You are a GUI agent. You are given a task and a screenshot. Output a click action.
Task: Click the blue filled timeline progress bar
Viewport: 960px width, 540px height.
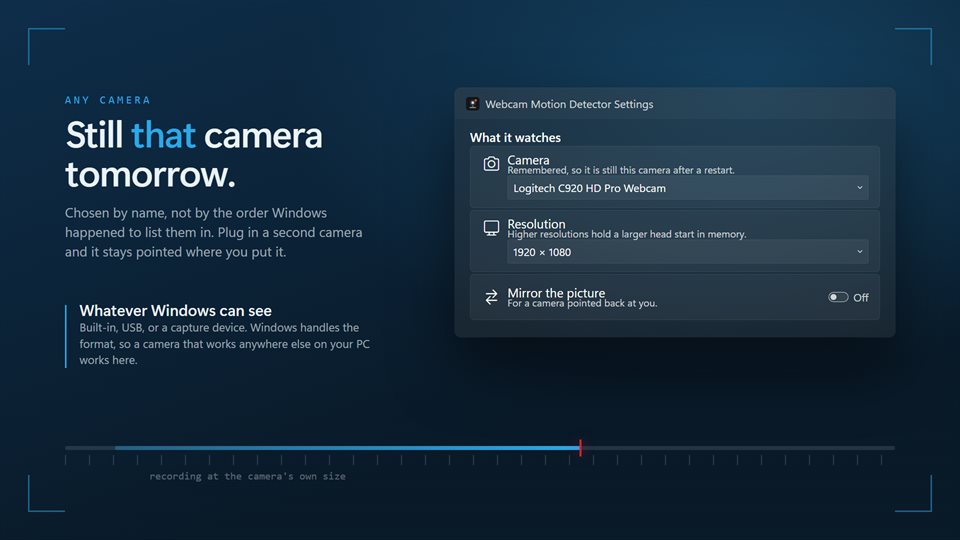[x=347, y=448]
